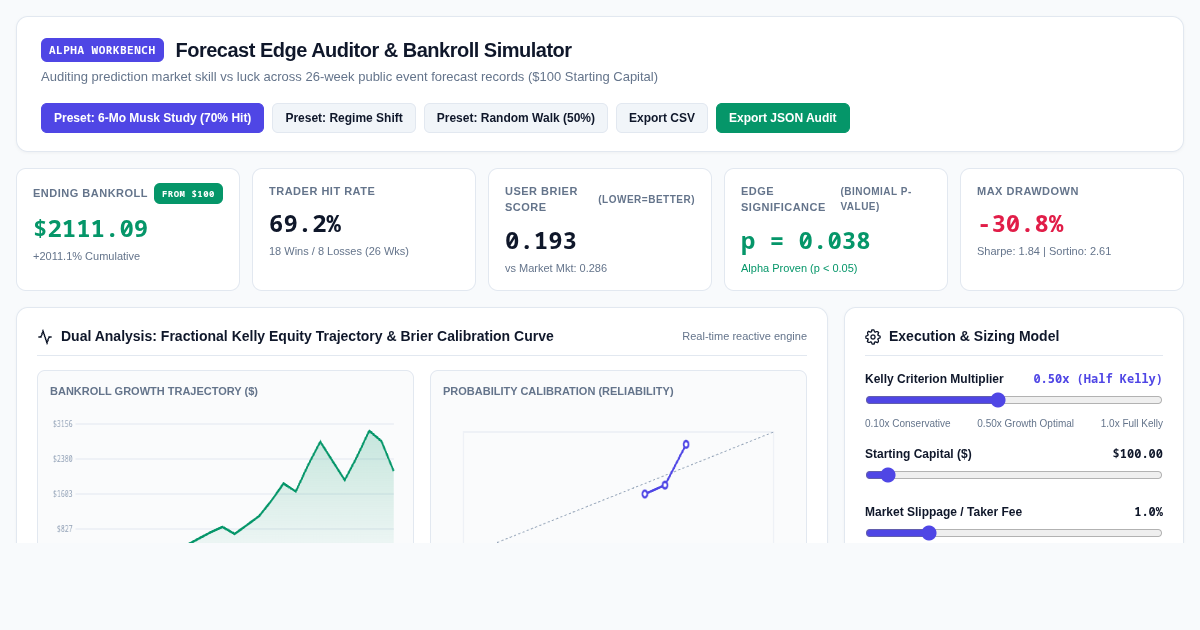Viewport: 1200px width, 630px height.
Task: Load the Regime Shift preset
Action: [x=344, y=118]
